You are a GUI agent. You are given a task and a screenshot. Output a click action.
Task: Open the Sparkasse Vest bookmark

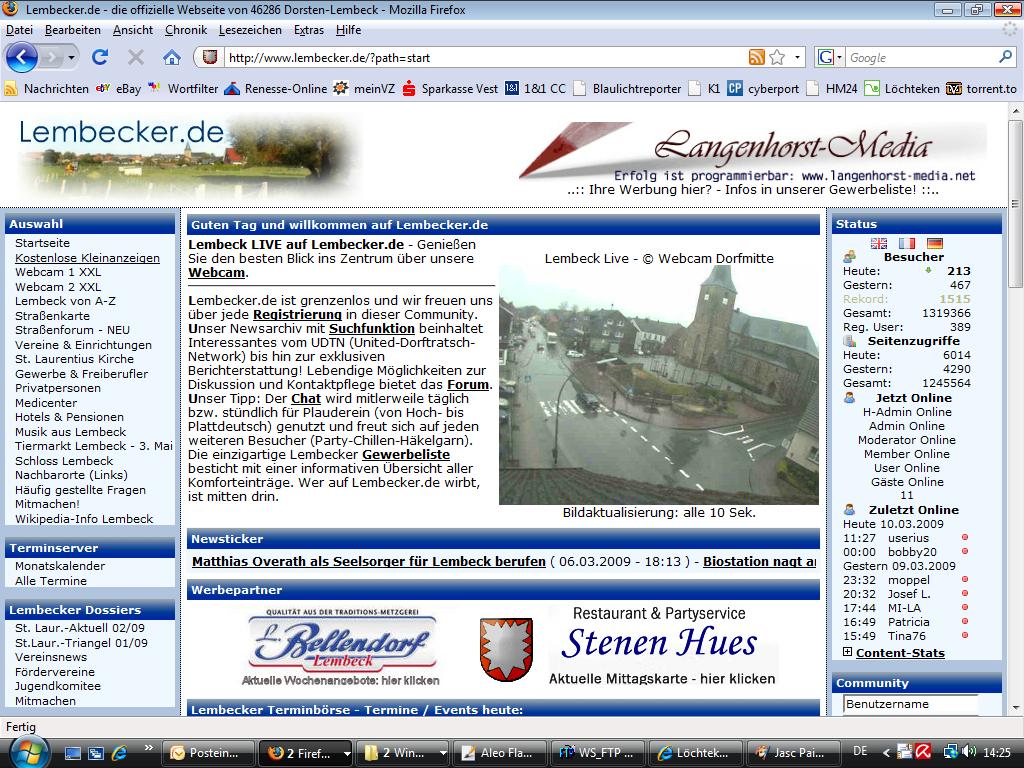(450, 89)
